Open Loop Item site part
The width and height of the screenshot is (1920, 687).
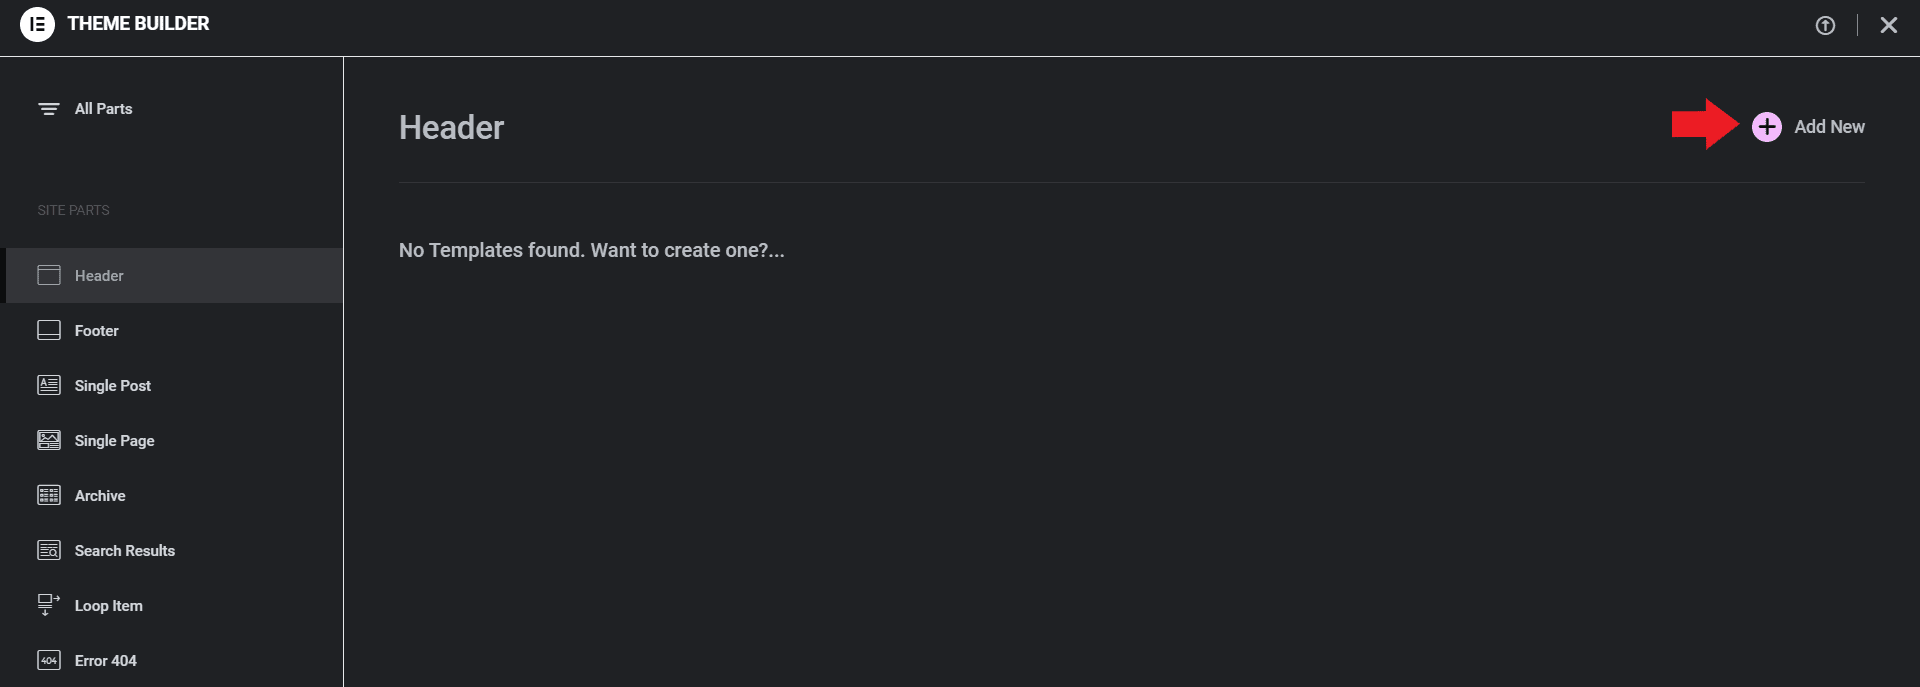[x=108, y=606]
